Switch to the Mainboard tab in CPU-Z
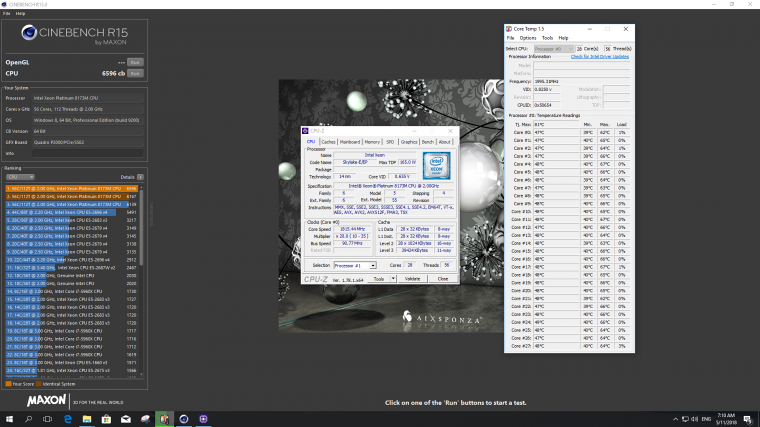 pos(349,142)
